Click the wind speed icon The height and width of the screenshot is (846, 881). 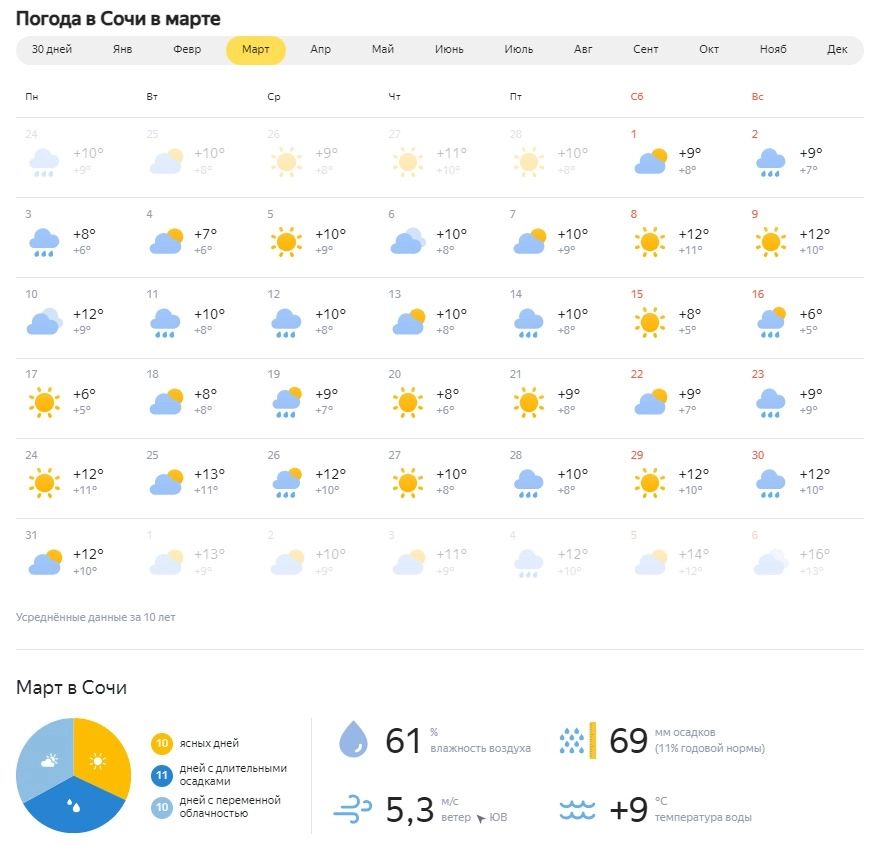click(x=353, y=808)
